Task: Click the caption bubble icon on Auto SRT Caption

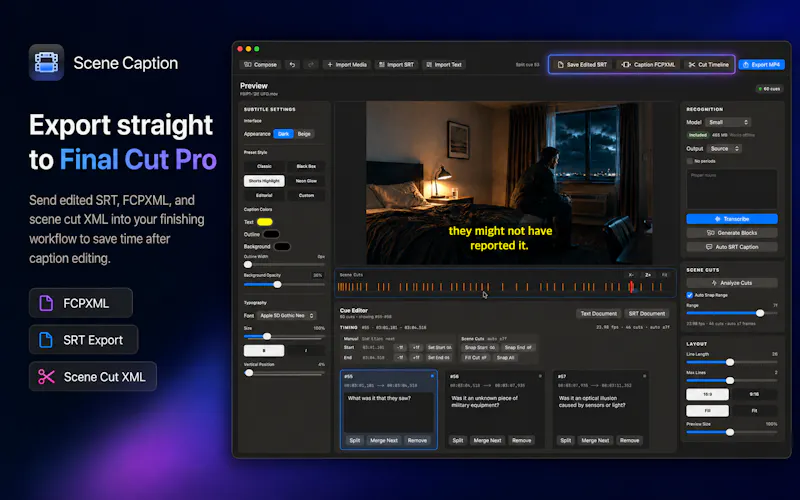Action: [x=709, y=247]
